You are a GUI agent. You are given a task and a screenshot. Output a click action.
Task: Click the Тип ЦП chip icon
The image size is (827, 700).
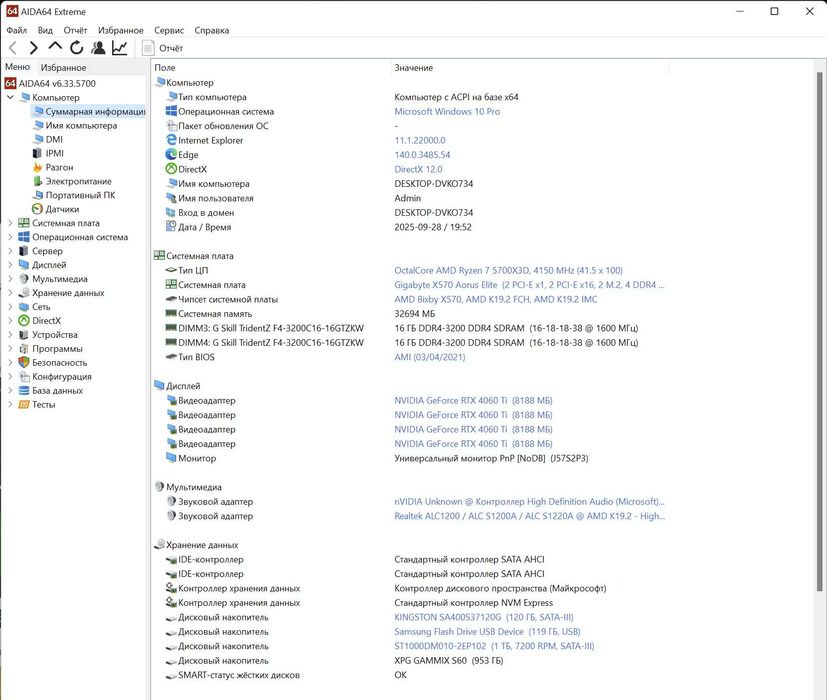pyautogui.click(x=171, y=270)
